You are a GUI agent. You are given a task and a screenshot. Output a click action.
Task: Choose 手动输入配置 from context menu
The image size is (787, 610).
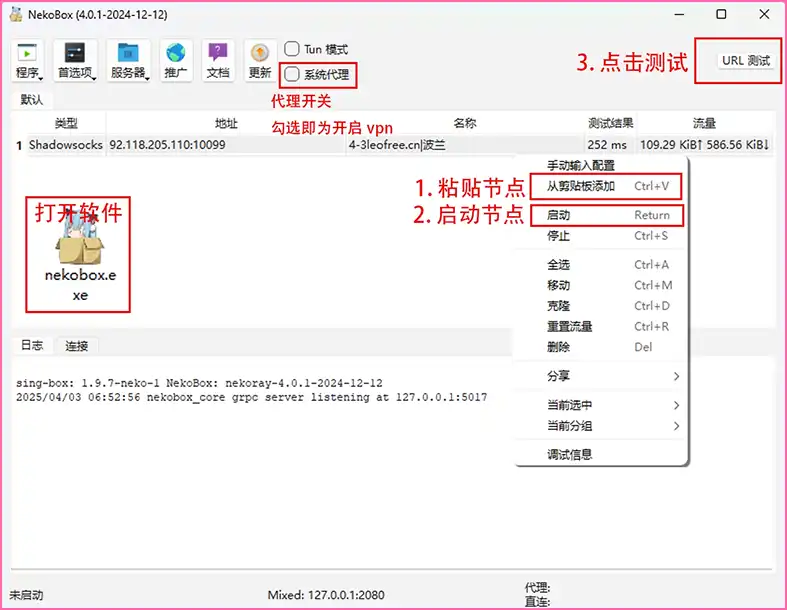coord(601,165)
